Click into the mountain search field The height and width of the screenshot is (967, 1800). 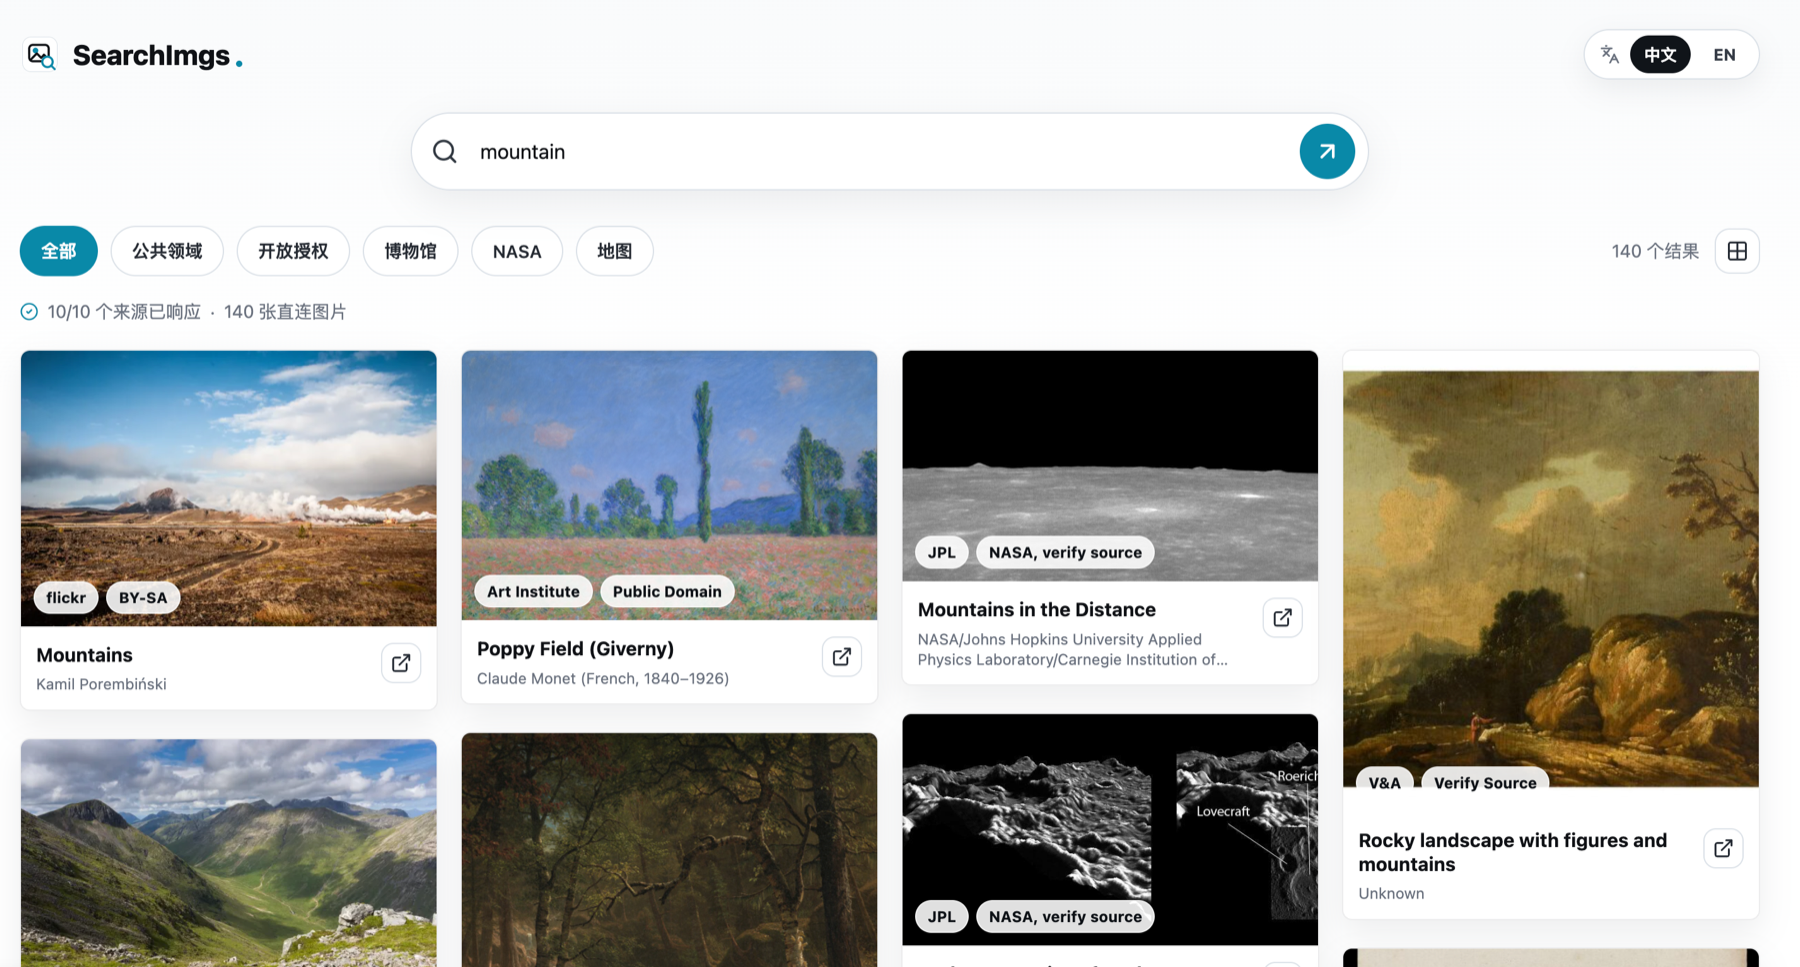pos(880,151)
